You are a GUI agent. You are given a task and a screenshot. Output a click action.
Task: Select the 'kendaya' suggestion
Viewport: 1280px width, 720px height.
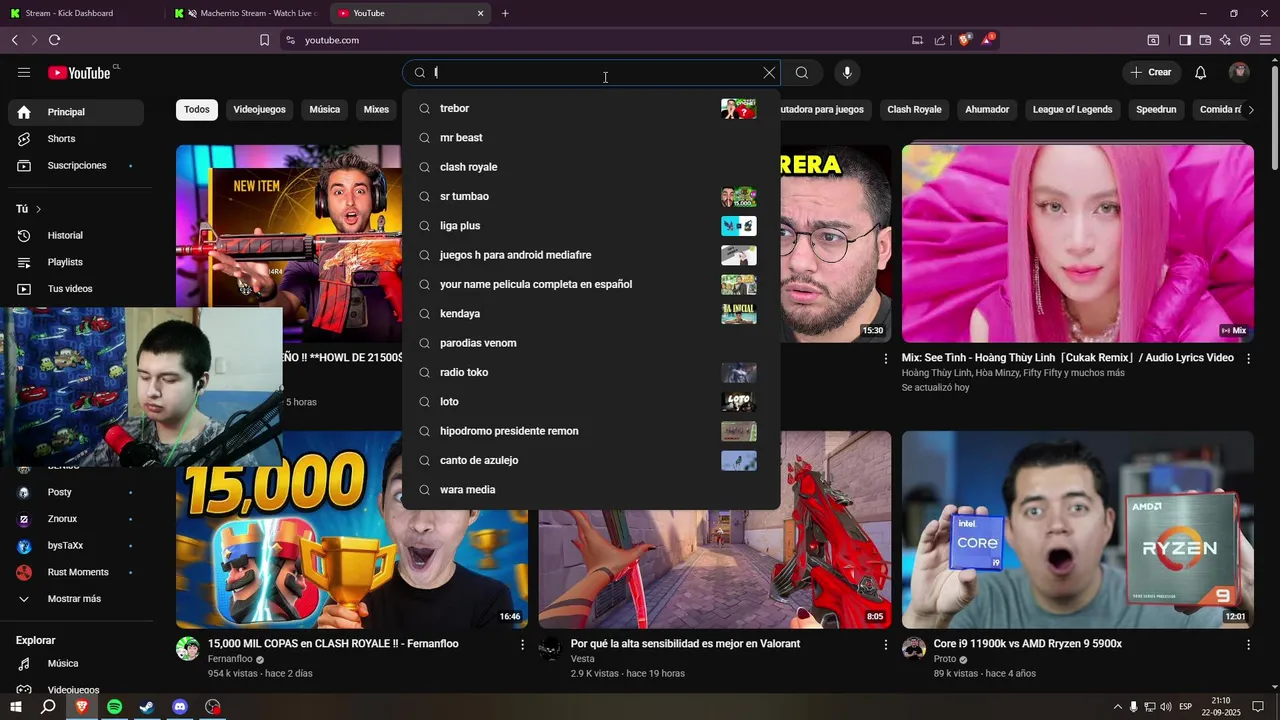[591, 314]
